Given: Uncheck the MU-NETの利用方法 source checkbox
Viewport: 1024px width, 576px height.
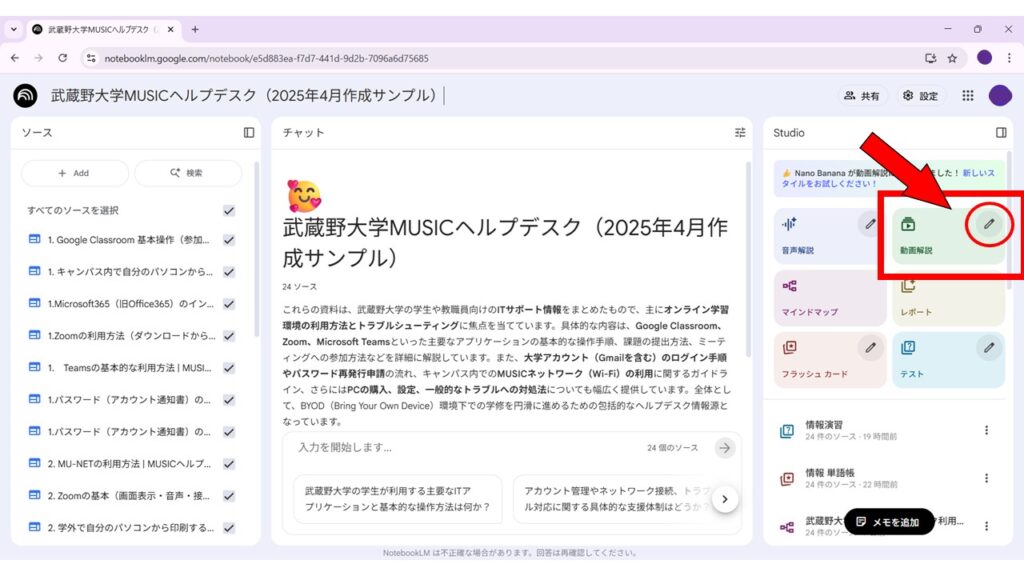Looking at the screenshot, I should (x=229, y=464).
